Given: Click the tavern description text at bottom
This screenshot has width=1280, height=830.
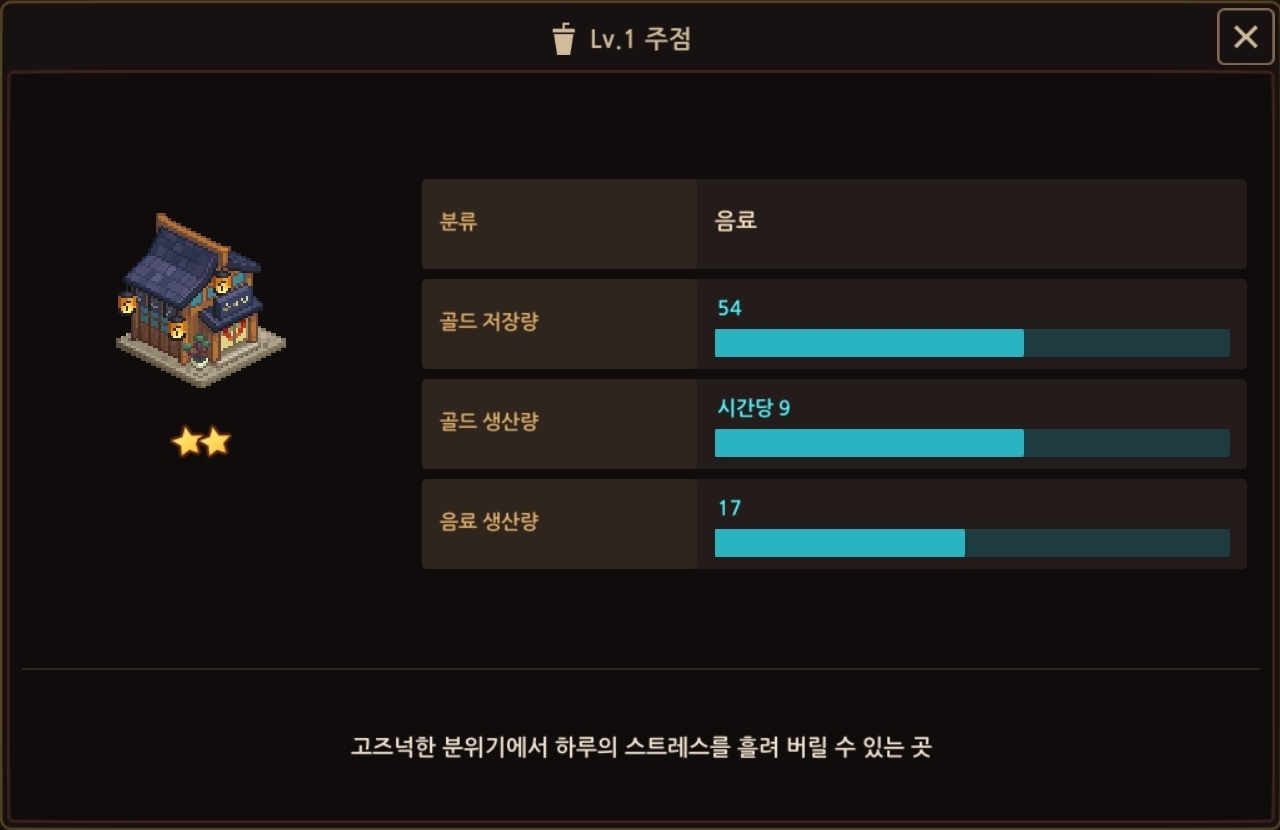Looking at the screenshot, I should [x=641, y=747].
